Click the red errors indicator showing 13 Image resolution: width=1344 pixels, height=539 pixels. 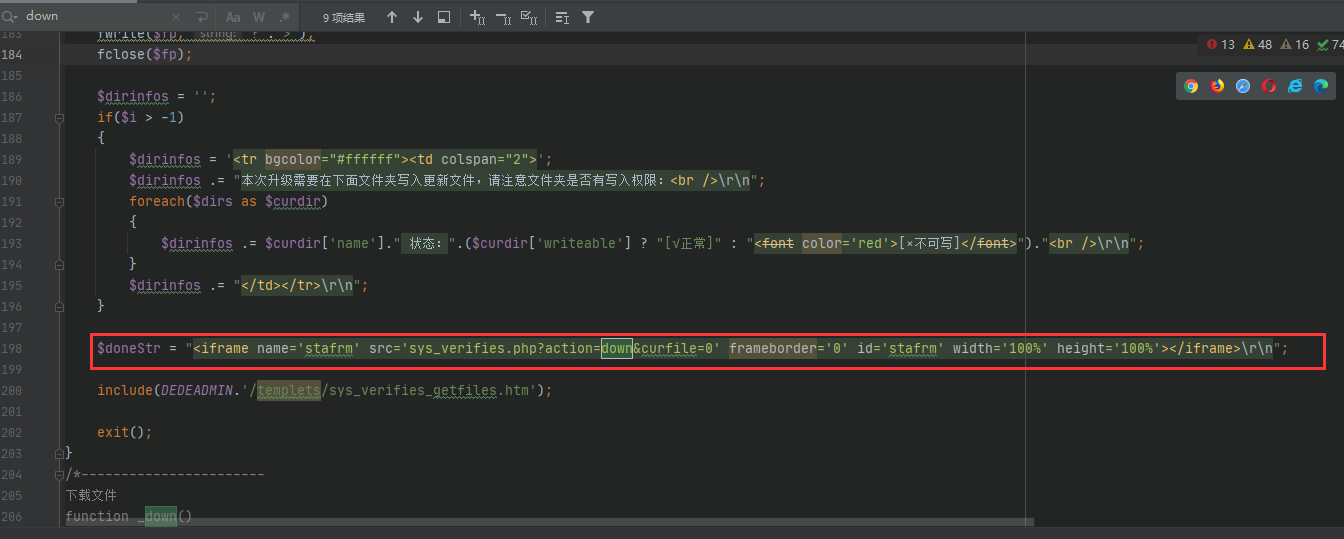1221,44
